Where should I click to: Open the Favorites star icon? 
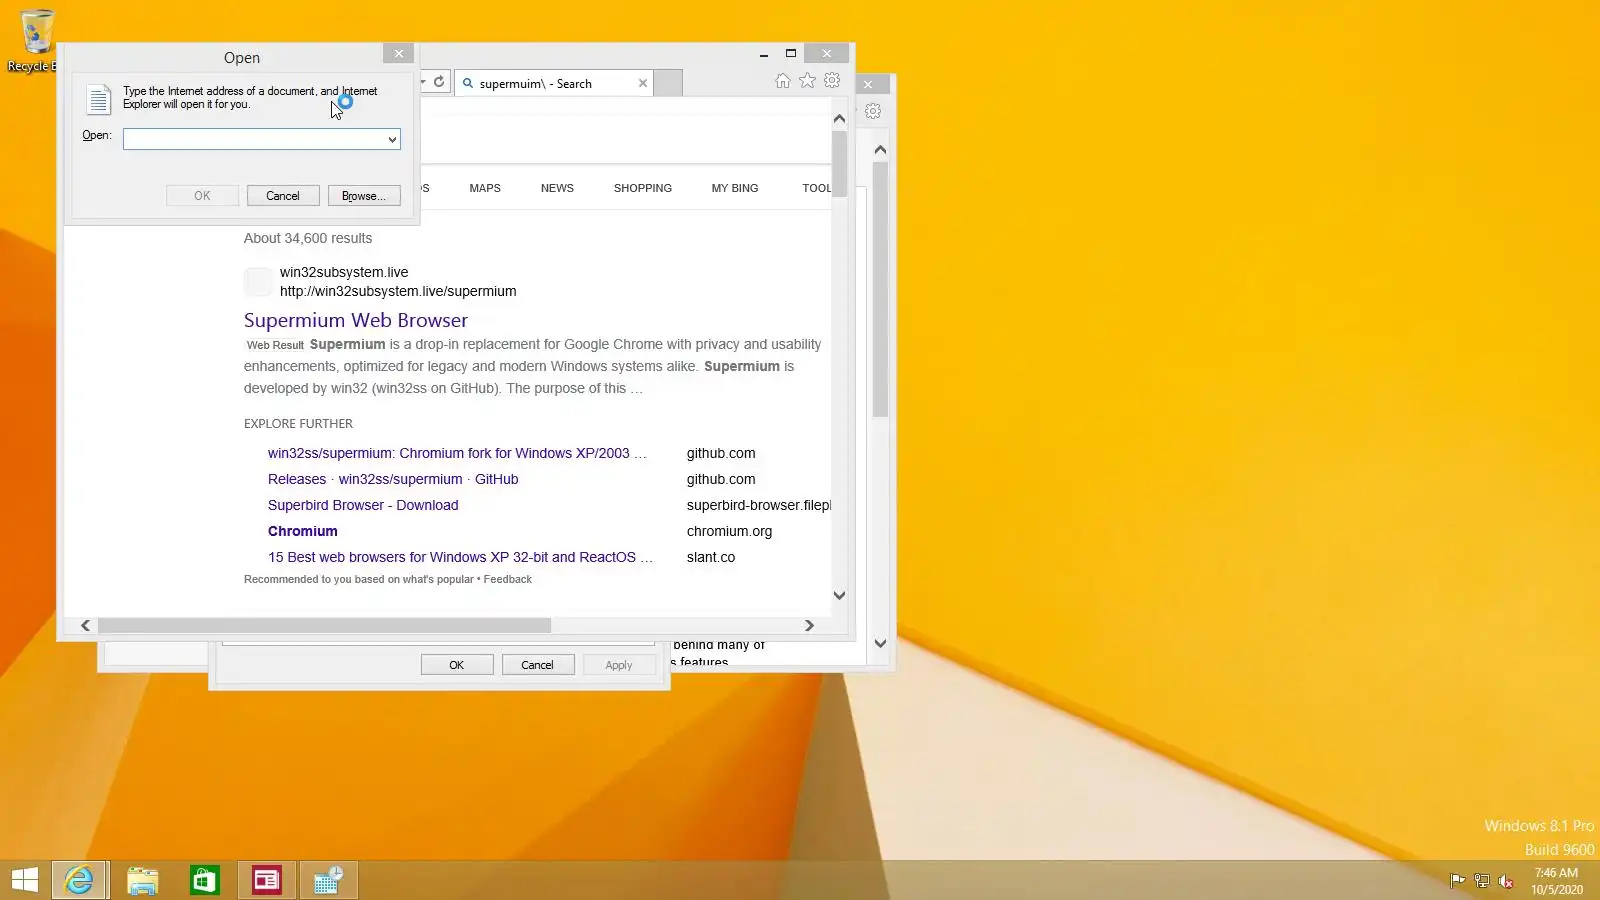[x=808, y=81]
